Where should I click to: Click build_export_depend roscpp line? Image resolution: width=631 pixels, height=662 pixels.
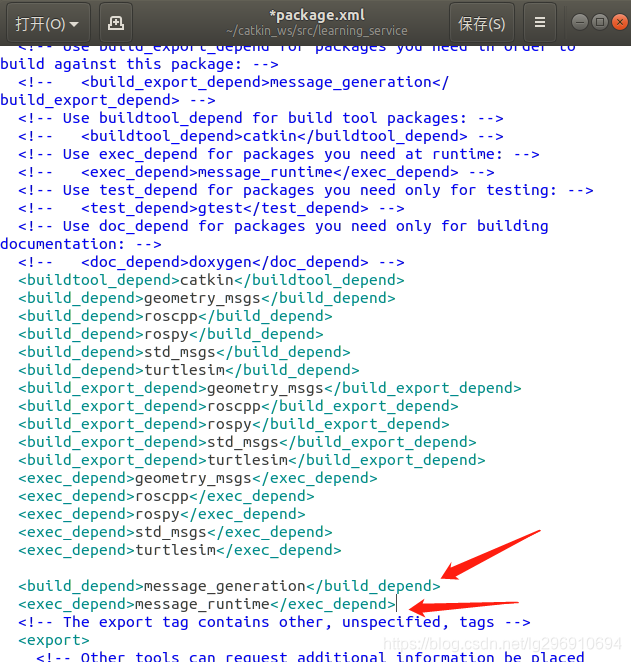[238, 406]
